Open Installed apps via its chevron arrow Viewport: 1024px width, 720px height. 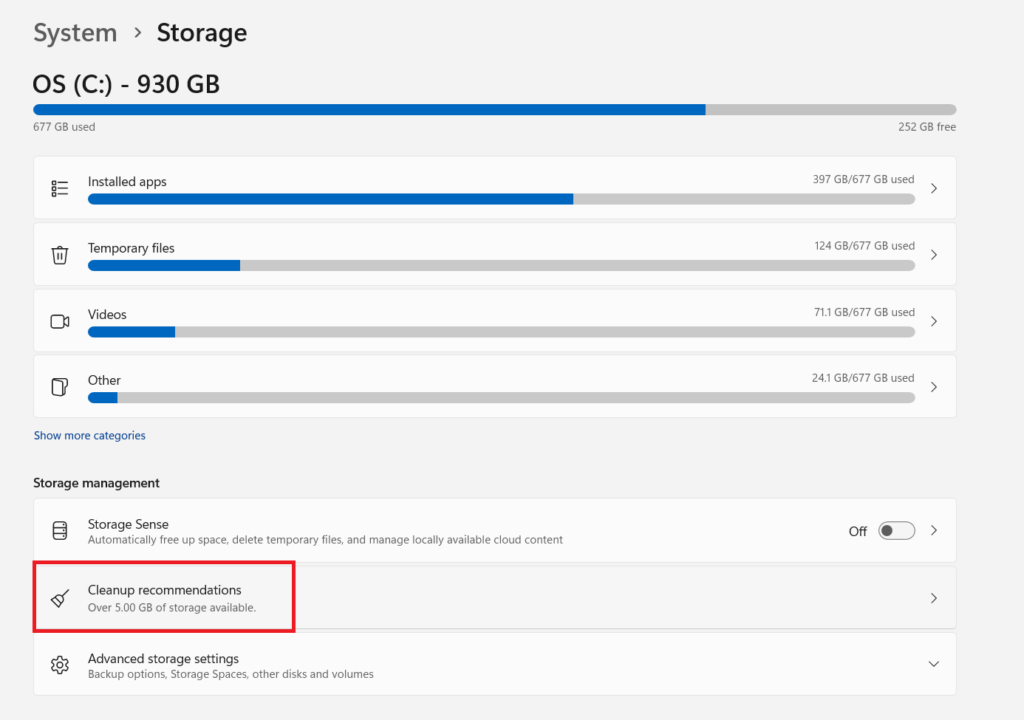(933, 188)
